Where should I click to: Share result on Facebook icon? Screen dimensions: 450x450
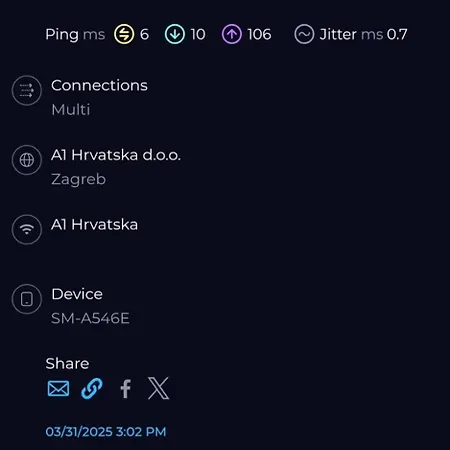[125, 389]
